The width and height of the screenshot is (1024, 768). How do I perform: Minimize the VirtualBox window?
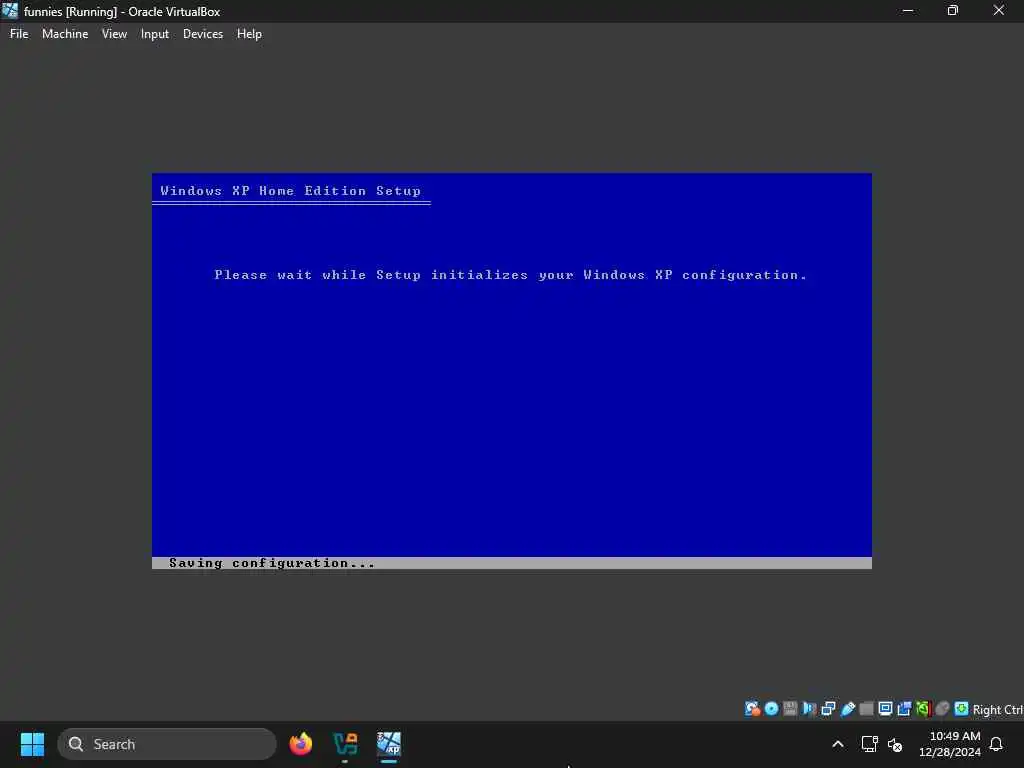pyautogui.click(x=908, y=10)
